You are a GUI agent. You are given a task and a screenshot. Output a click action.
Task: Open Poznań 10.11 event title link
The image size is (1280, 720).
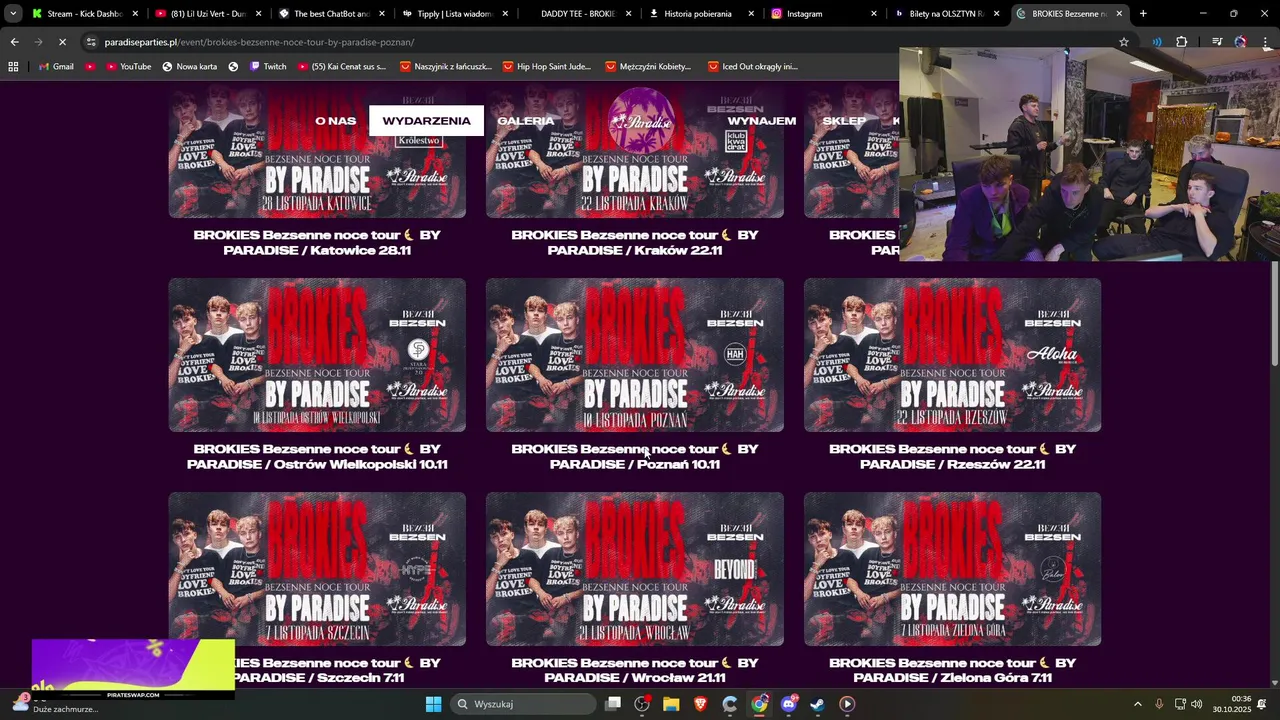635,456
